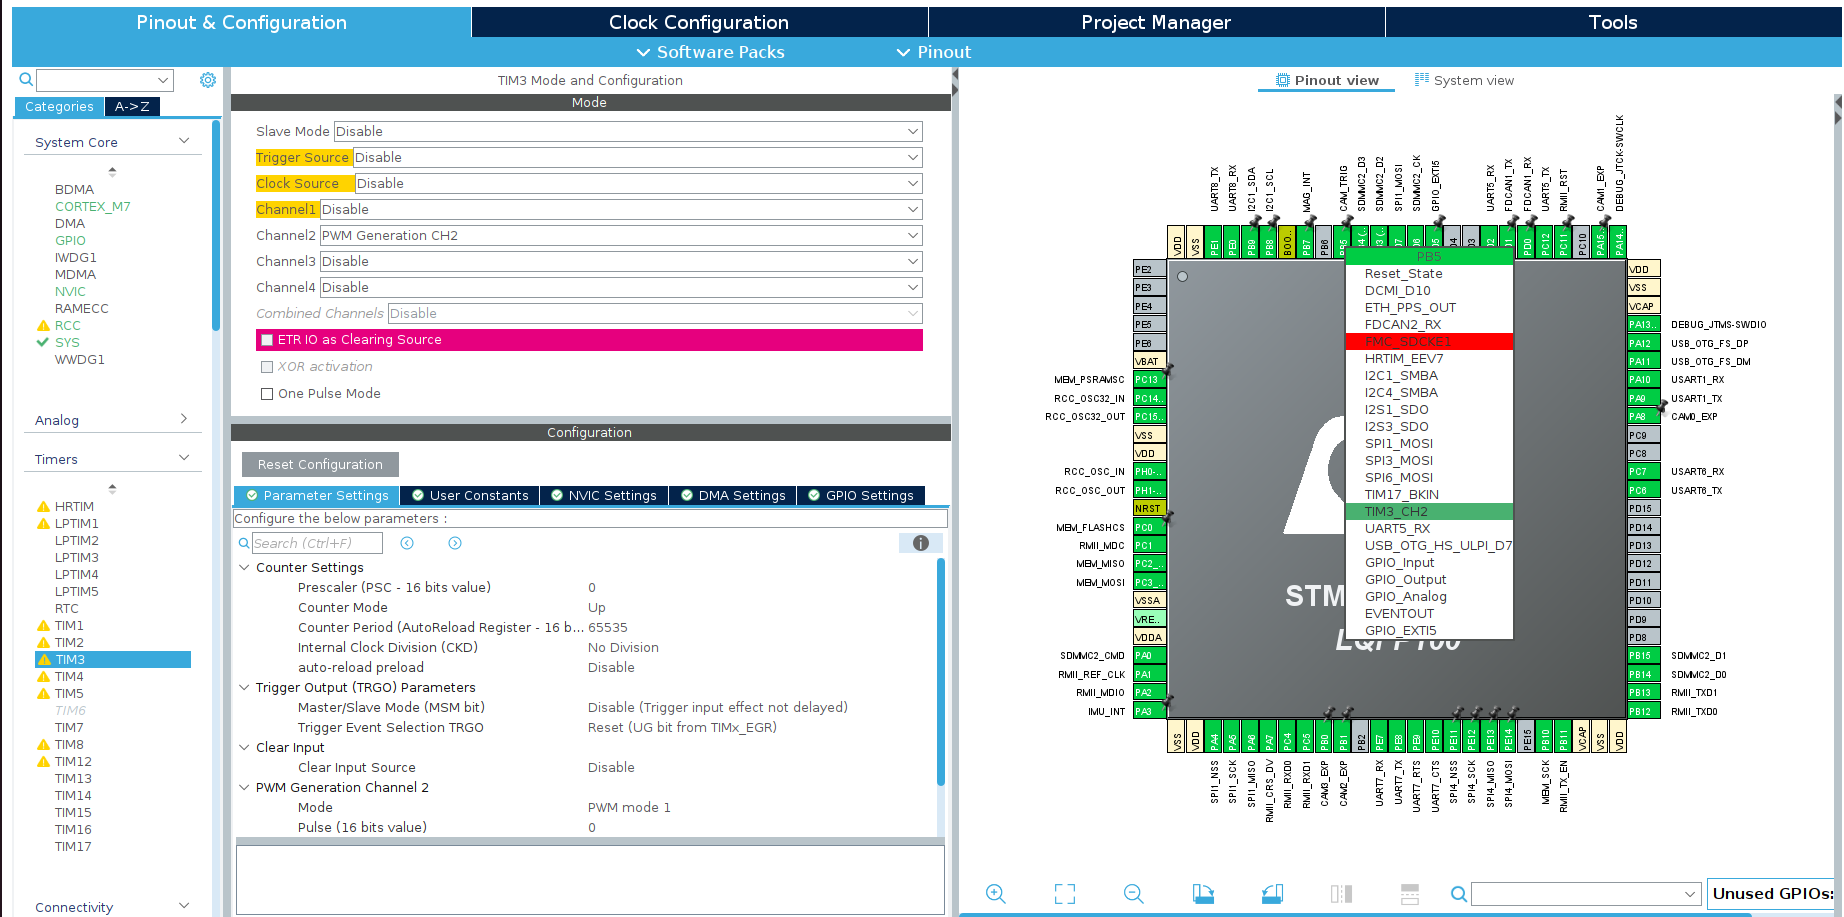Click the best-fit view icon below the chip
The image size is (1844, 917).
(1064, 893)
